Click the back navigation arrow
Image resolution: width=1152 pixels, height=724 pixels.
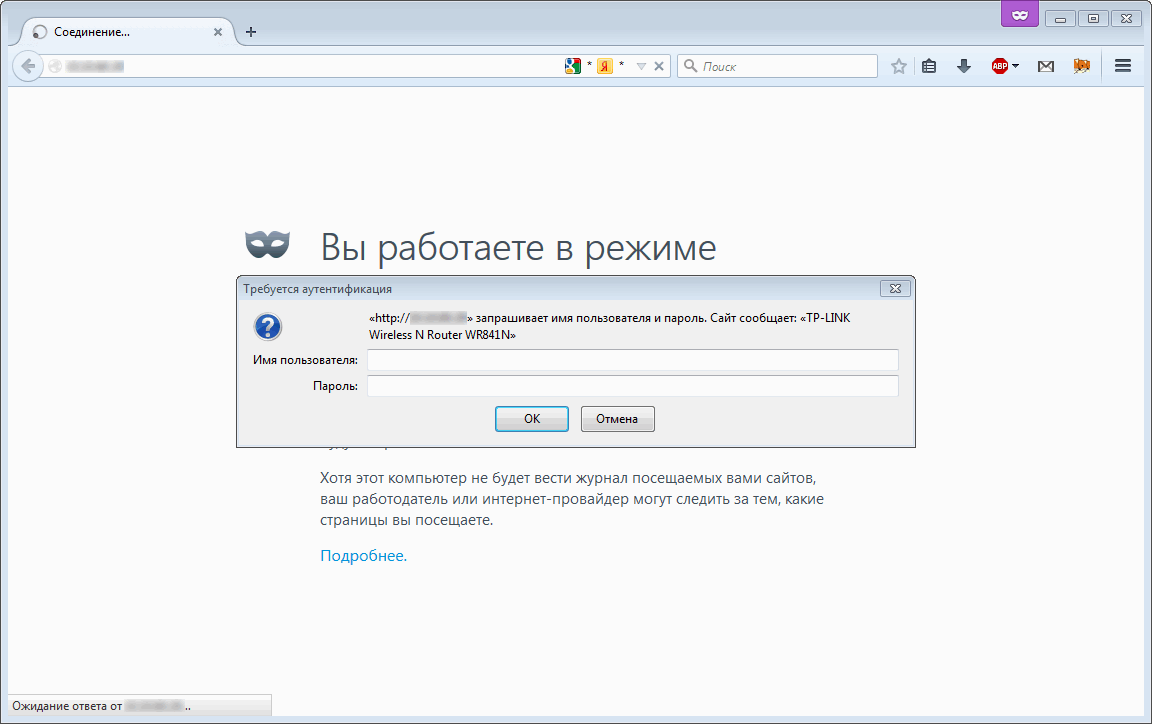(x=28, y=66)
